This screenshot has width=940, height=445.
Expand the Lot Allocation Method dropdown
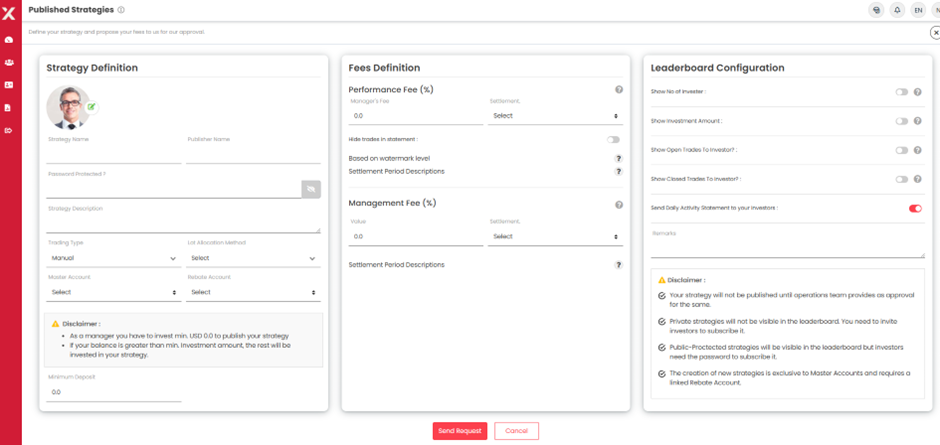253,258
